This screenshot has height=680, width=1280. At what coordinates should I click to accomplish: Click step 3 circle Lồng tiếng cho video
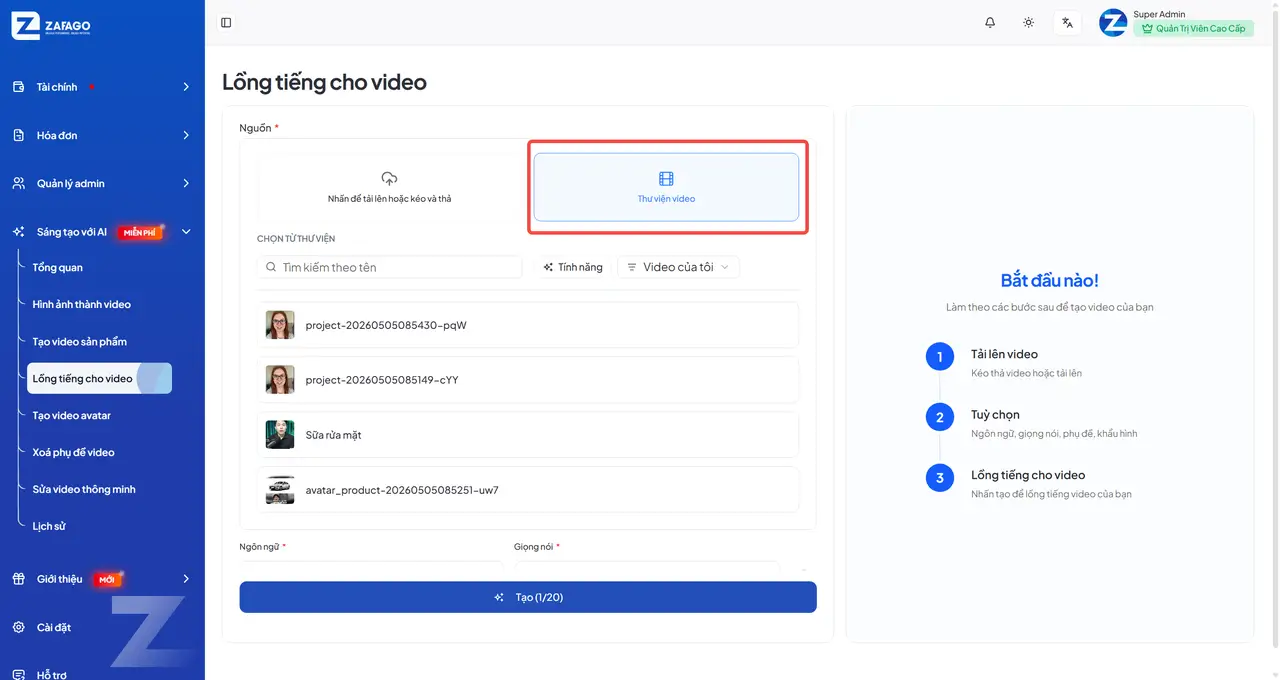pos(940,478)
